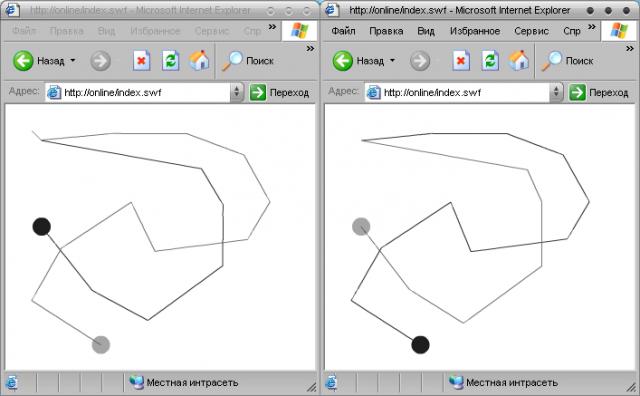Click page icon in right address bar

click(x=373, y=93)
